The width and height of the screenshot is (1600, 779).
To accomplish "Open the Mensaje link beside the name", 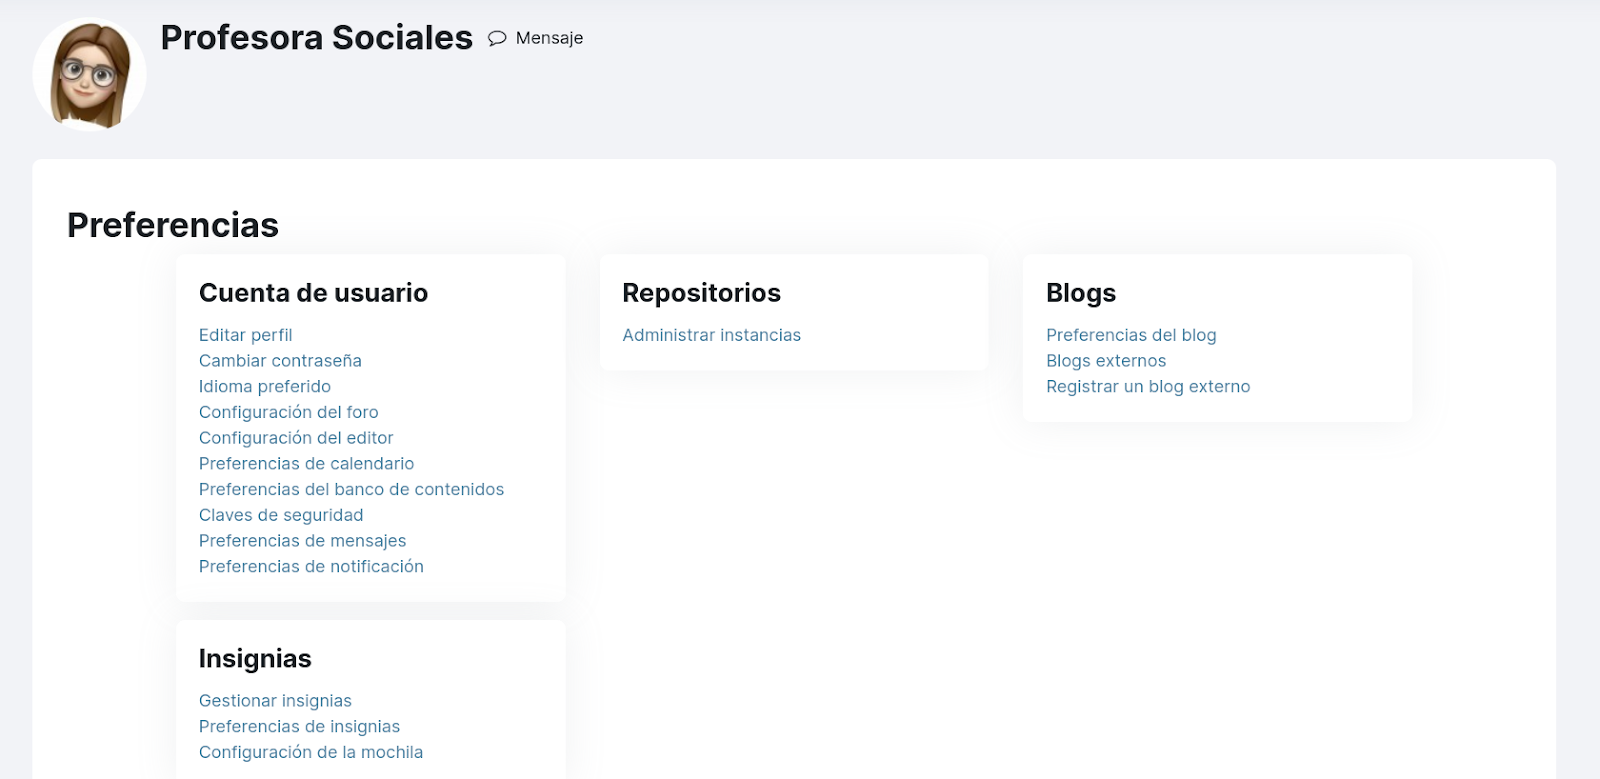I will (x=549, y=38).
